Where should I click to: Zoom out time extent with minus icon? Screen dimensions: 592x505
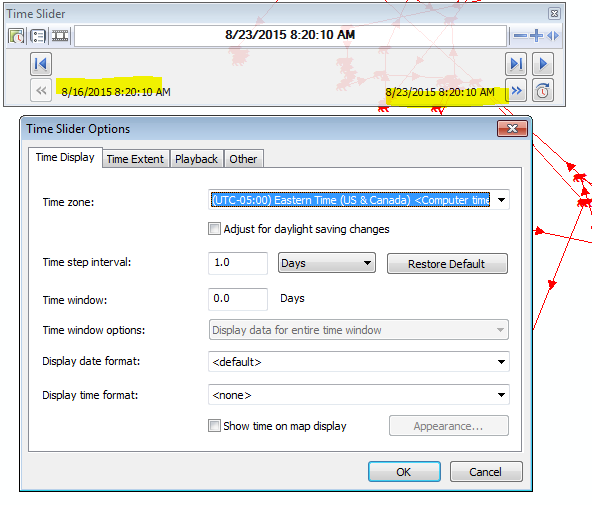tap(520, 36)
